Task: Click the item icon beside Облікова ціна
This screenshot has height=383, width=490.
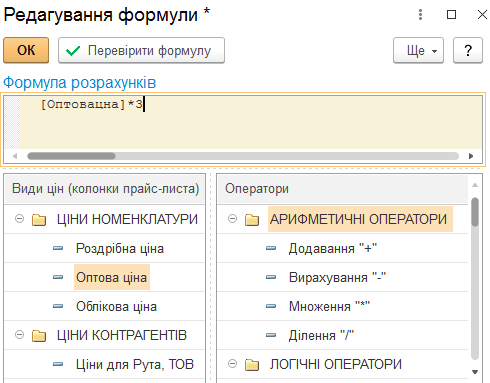Action: click(58, 306)
